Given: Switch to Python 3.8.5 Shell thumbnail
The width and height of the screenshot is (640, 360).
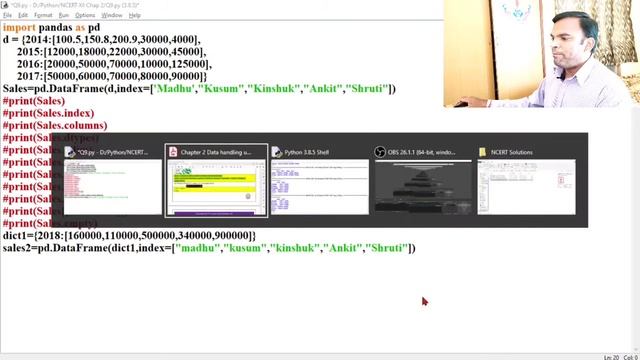Looking at the screenshot, I should [x=320, y=187].
